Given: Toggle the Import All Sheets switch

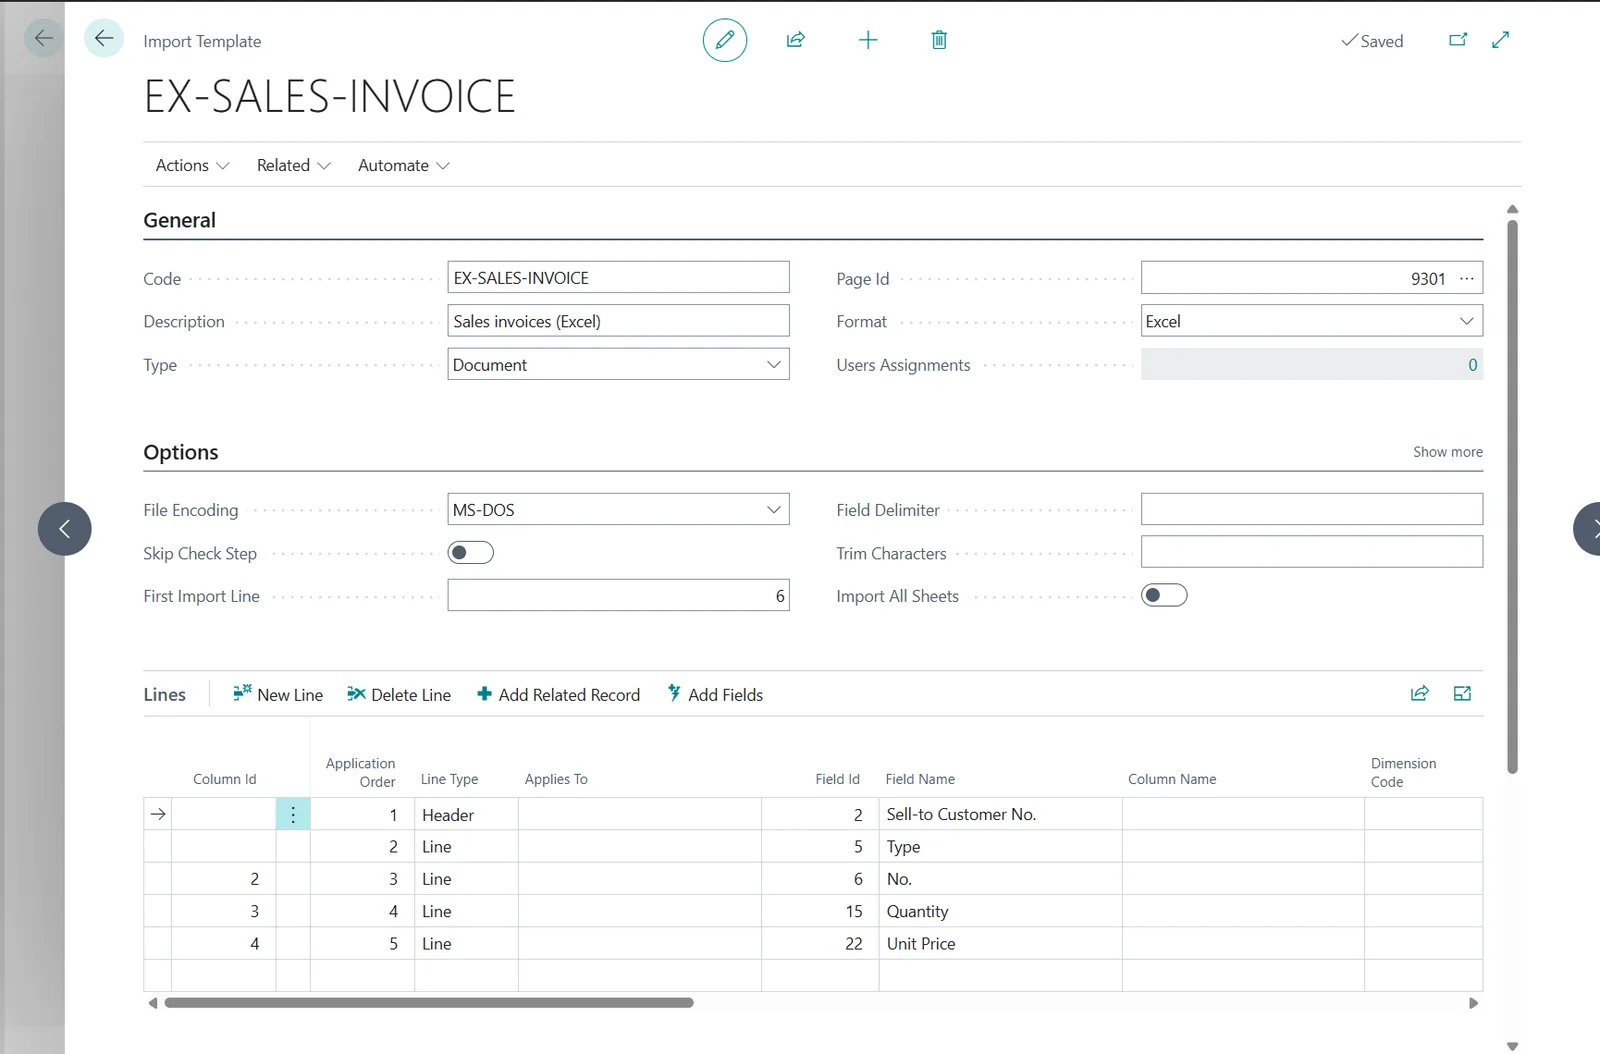Looking at the screenshot, I should [x=1164, y=596].
